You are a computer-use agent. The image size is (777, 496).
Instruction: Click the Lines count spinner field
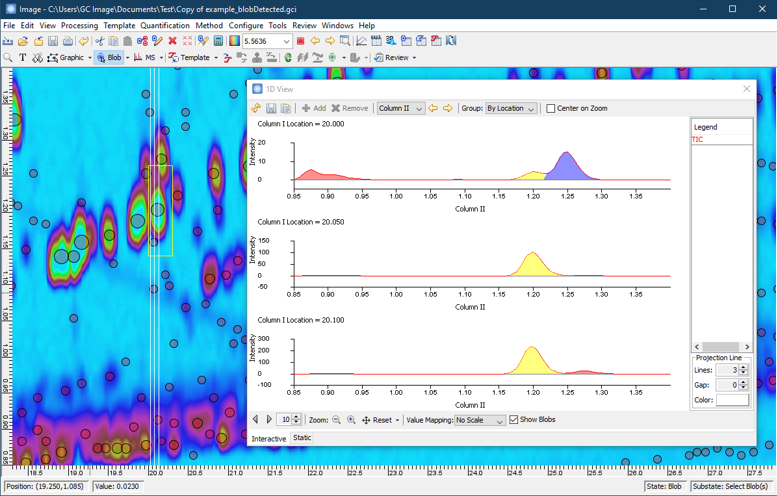pyautogui.click(x=725, y=370)
